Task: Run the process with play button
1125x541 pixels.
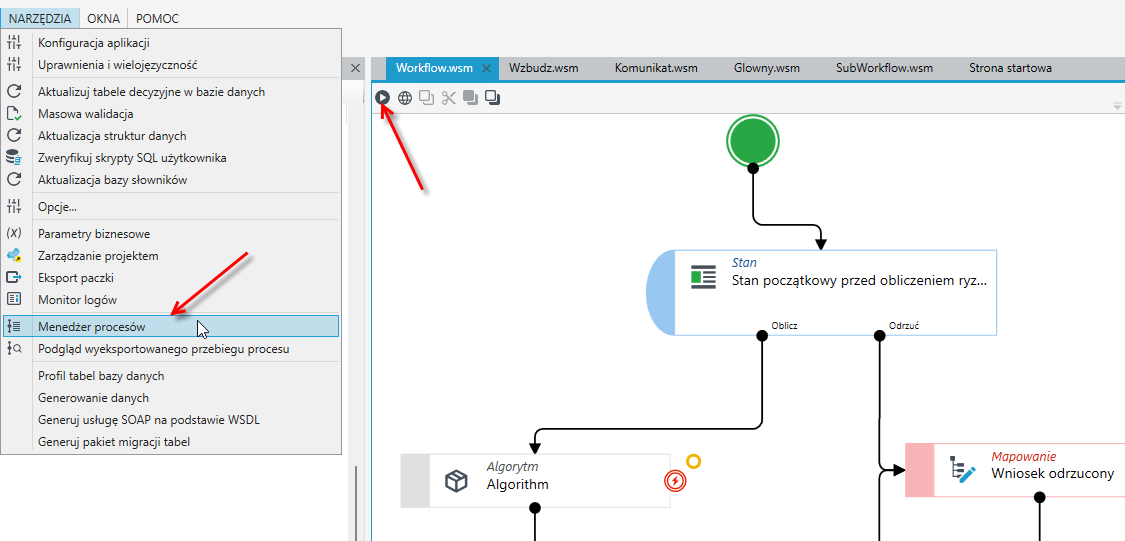Action: [x=383, y=98]
